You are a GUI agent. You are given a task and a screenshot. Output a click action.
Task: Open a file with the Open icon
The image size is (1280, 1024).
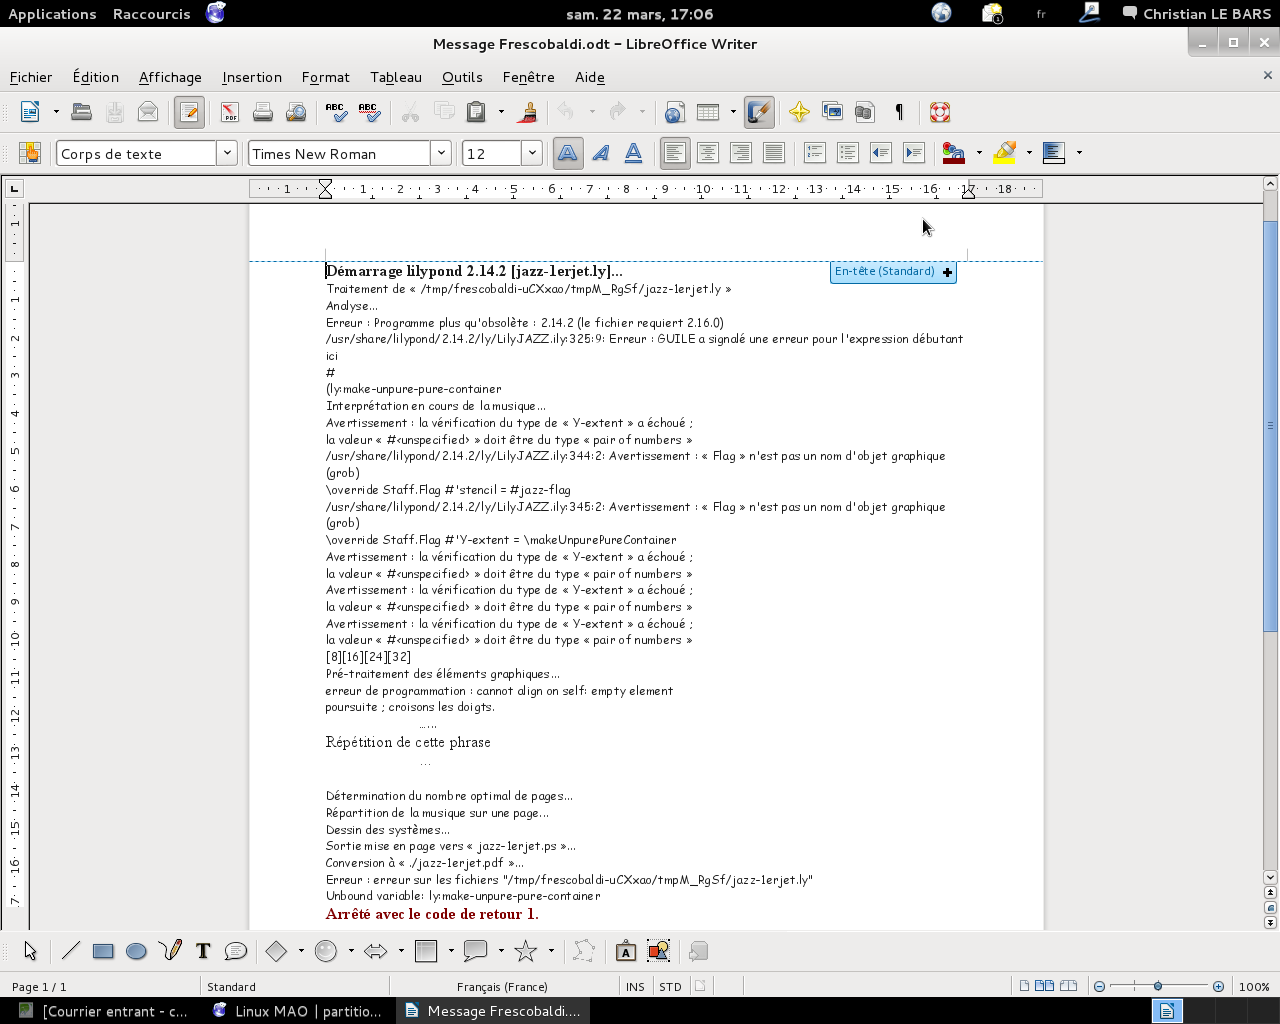(x=82, y=112)
